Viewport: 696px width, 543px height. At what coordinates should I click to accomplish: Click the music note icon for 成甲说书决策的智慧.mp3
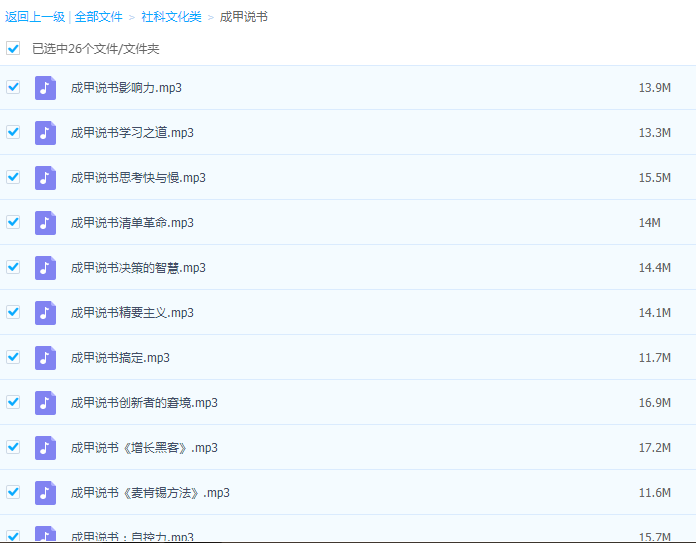(45, 268)
